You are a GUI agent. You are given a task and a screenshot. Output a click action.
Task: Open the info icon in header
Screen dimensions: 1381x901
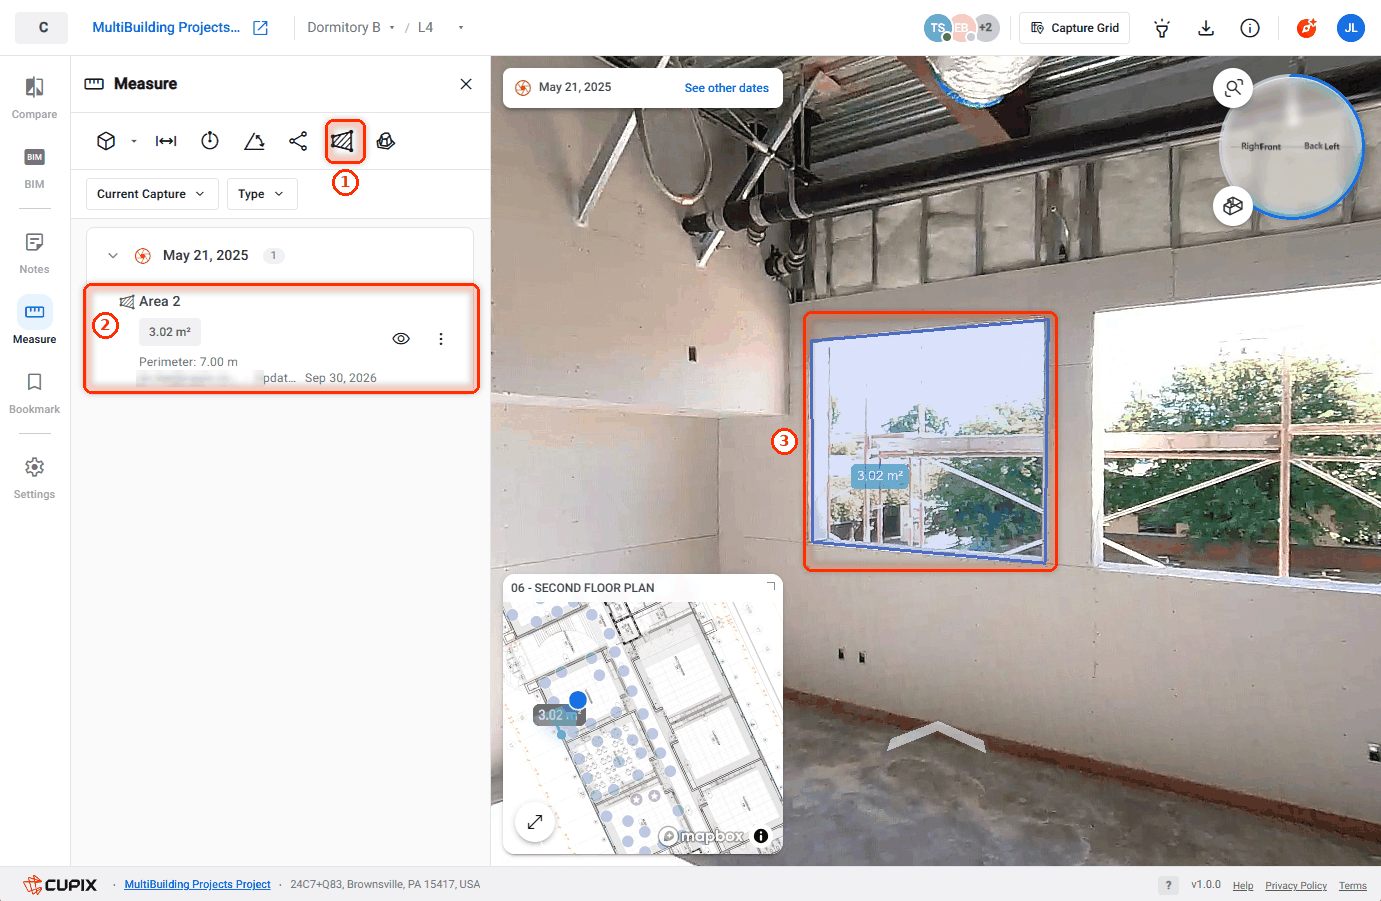point(1250,28)
